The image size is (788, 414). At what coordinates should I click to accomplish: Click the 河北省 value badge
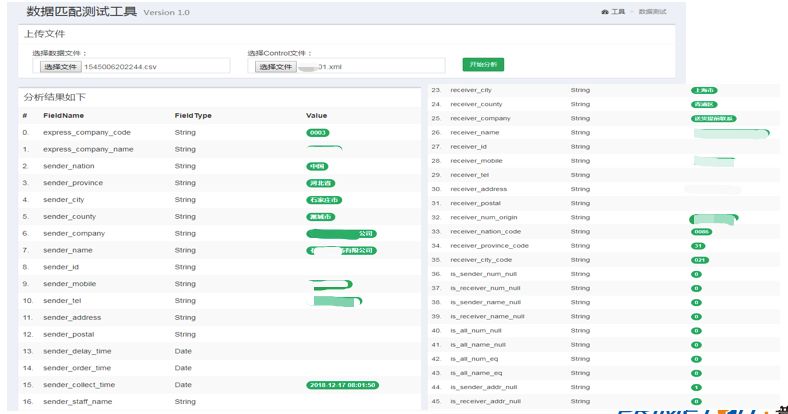(321, 183)
